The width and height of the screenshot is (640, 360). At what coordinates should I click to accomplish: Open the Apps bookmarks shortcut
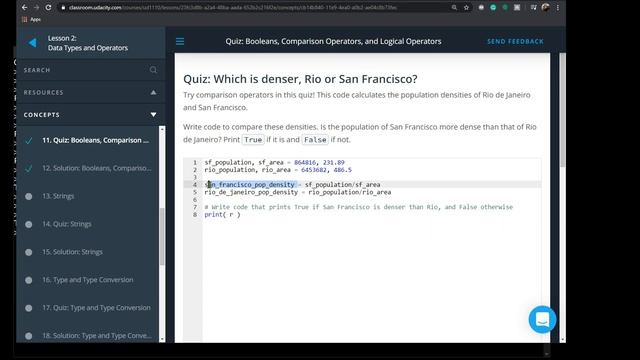[x=31, y=19]
